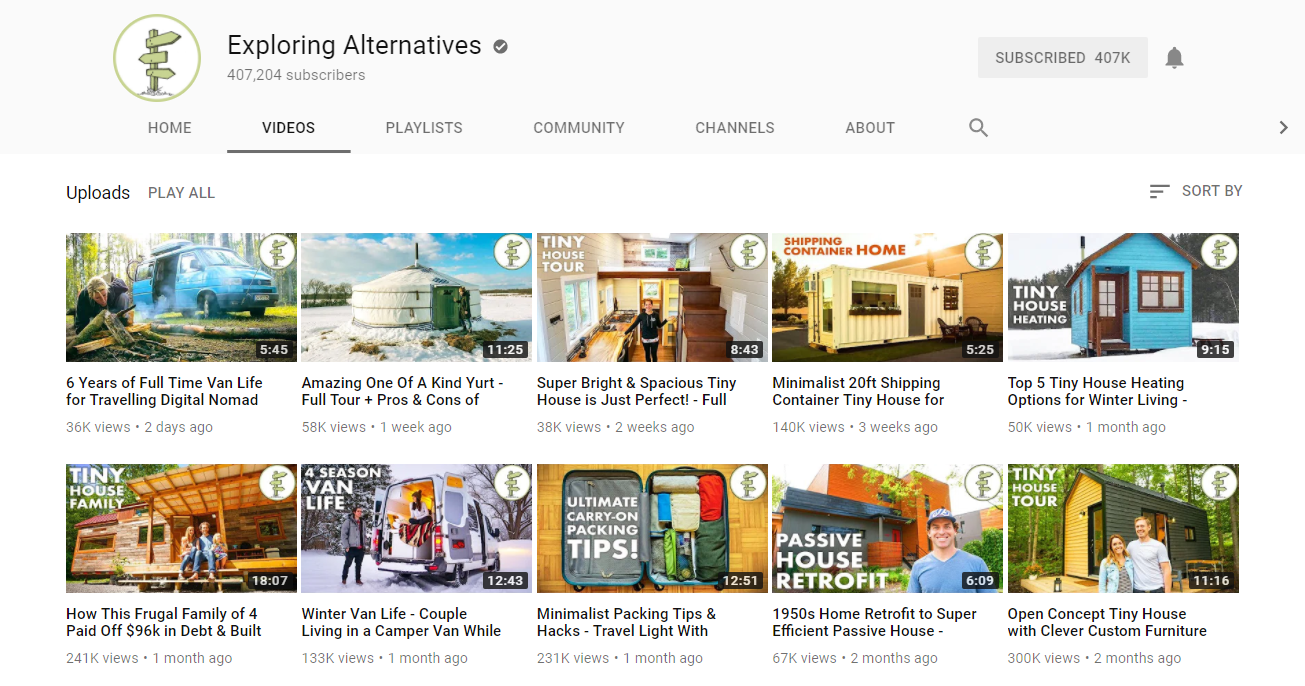Screen dimensions: 1305x686
Task: Open the Channels tab
Action: coord(735,128)
